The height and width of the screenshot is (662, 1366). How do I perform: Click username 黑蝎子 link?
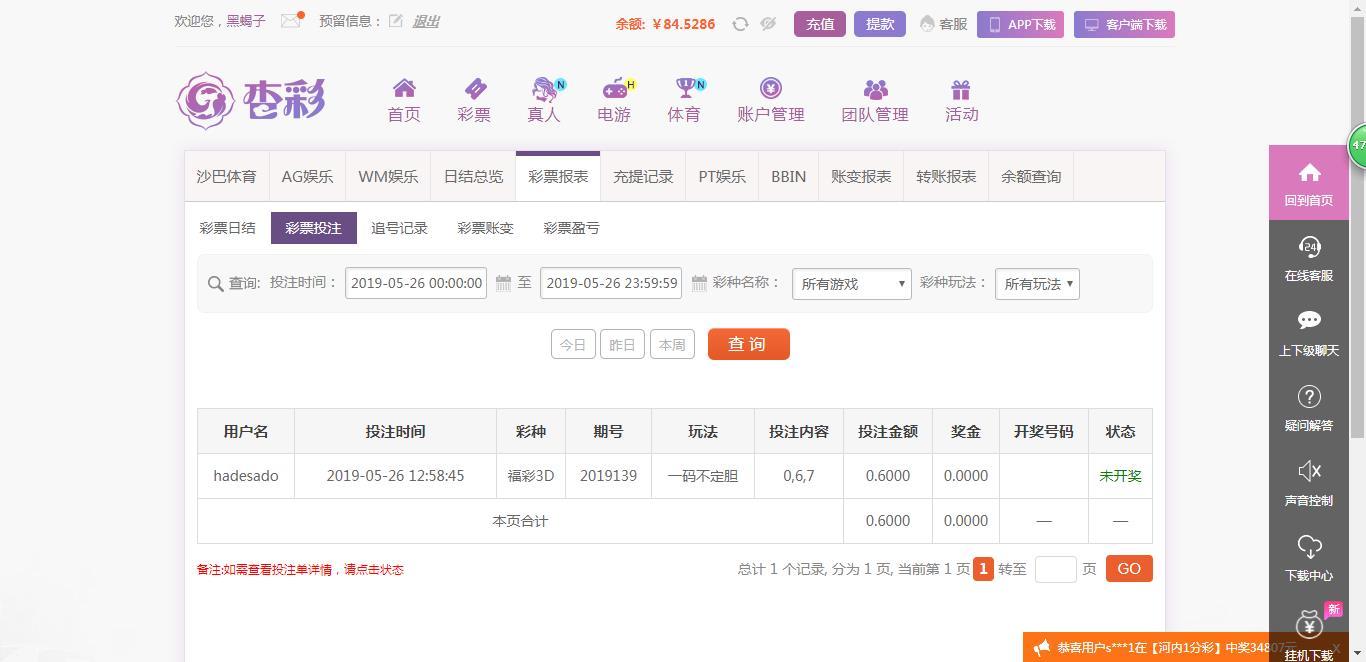[246, 21]
